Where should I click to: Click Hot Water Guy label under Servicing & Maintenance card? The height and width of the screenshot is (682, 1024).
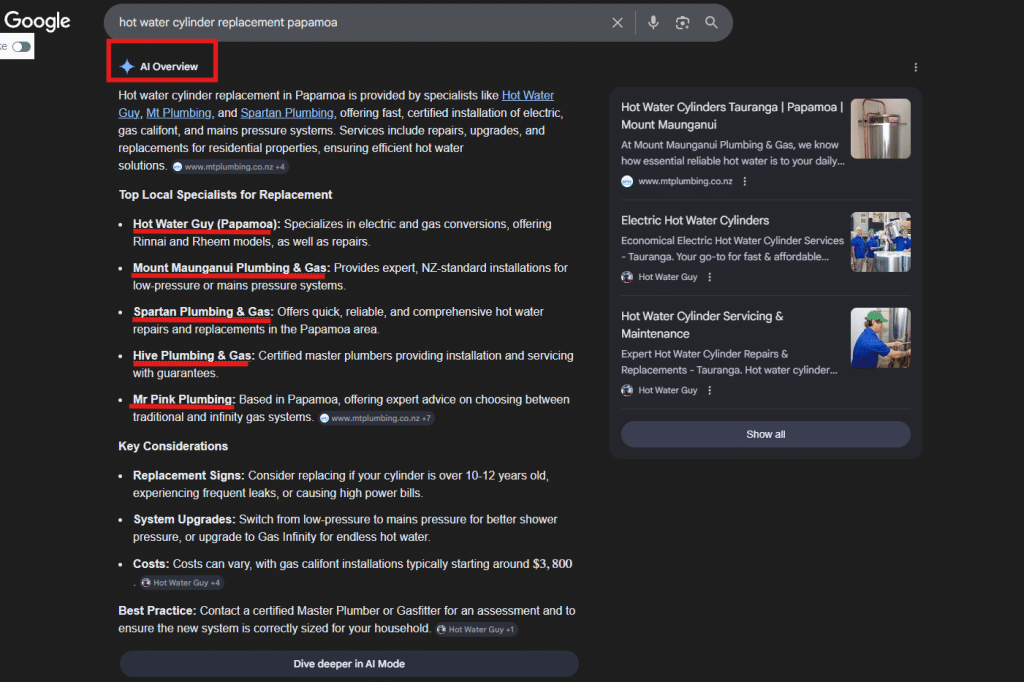(x=667, y=390)
